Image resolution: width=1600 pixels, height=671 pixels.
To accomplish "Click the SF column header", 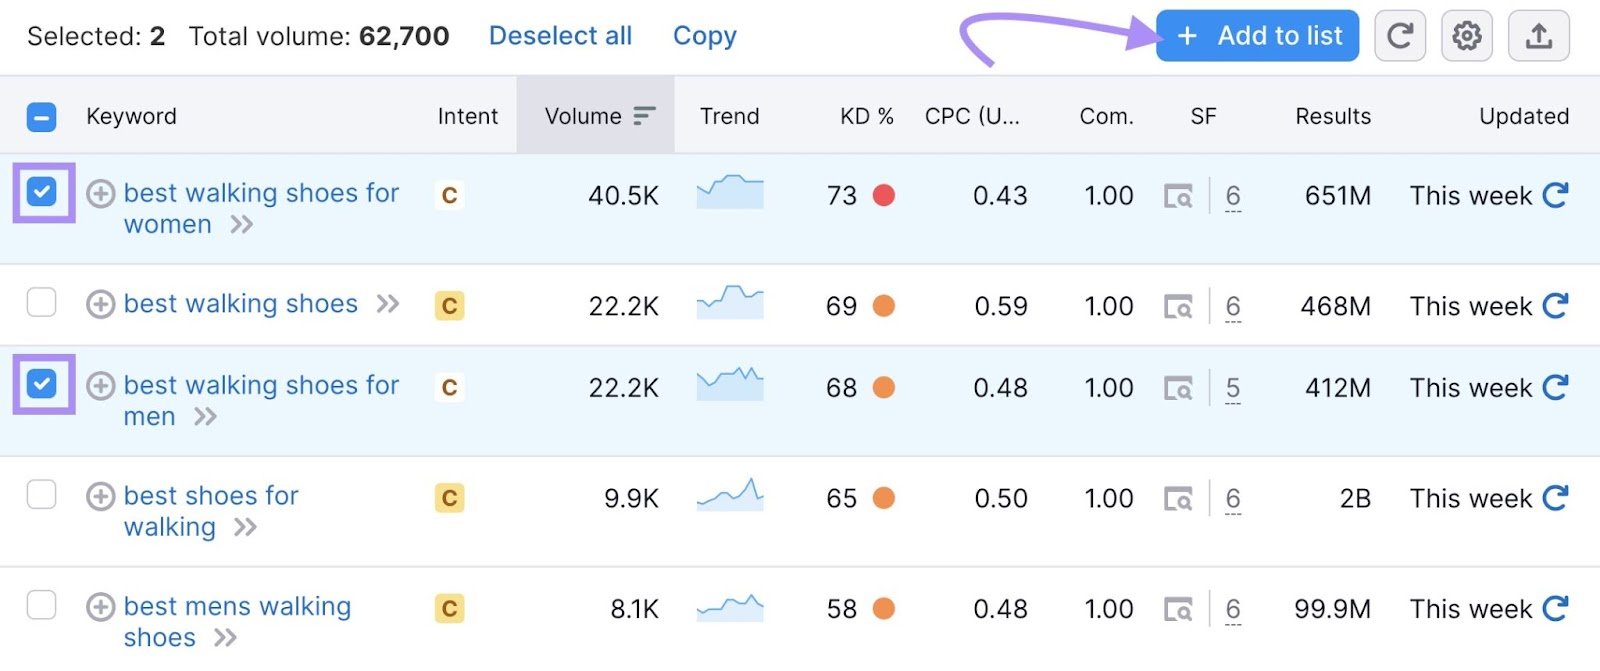I will click(x=1203, y=116).
